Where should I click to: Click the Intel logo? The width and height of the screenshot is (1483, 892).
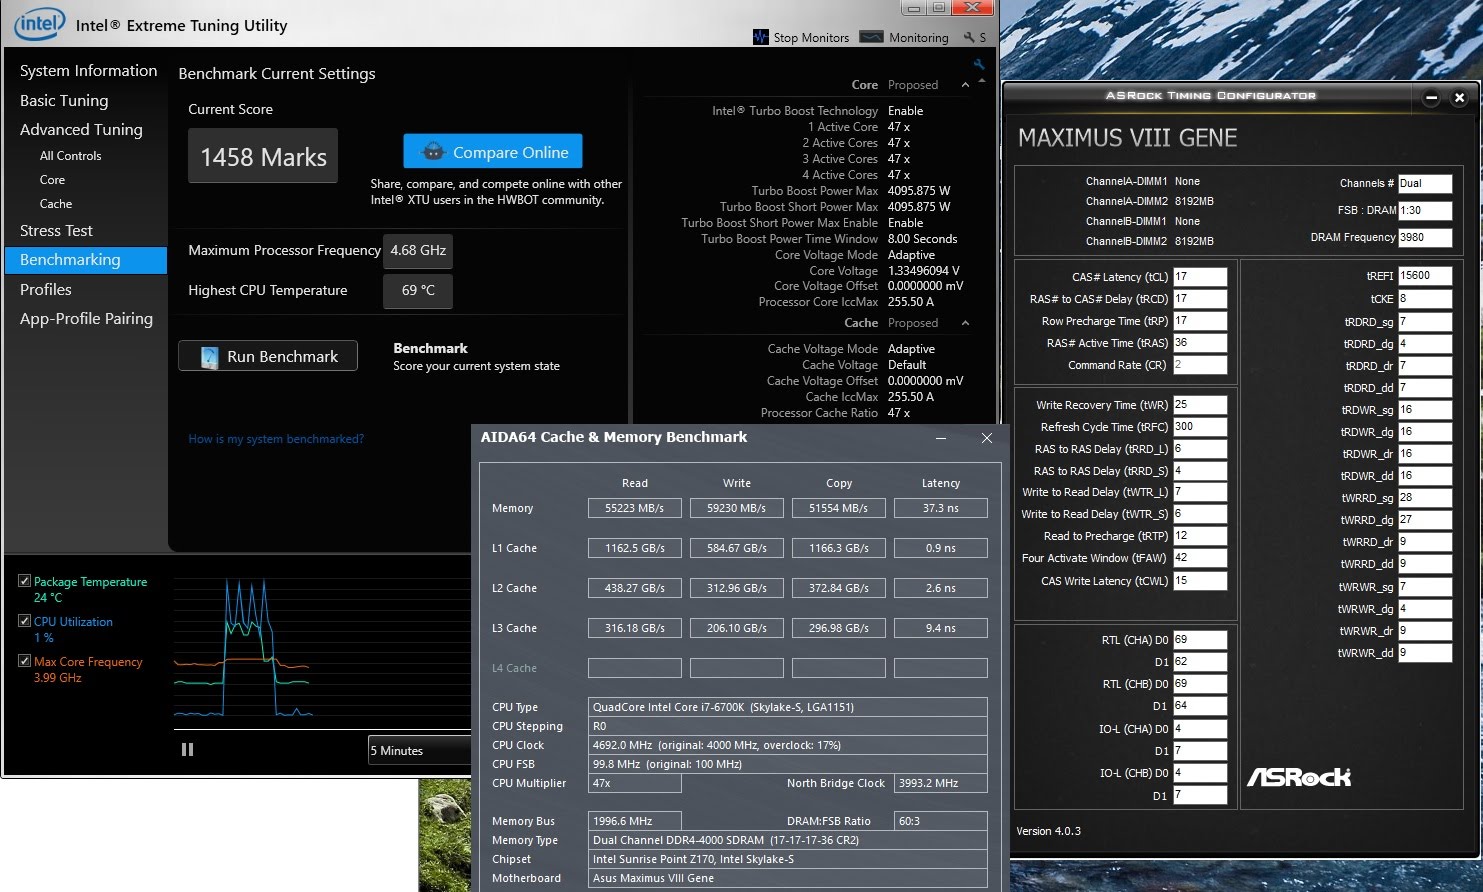tap(40, 24)
